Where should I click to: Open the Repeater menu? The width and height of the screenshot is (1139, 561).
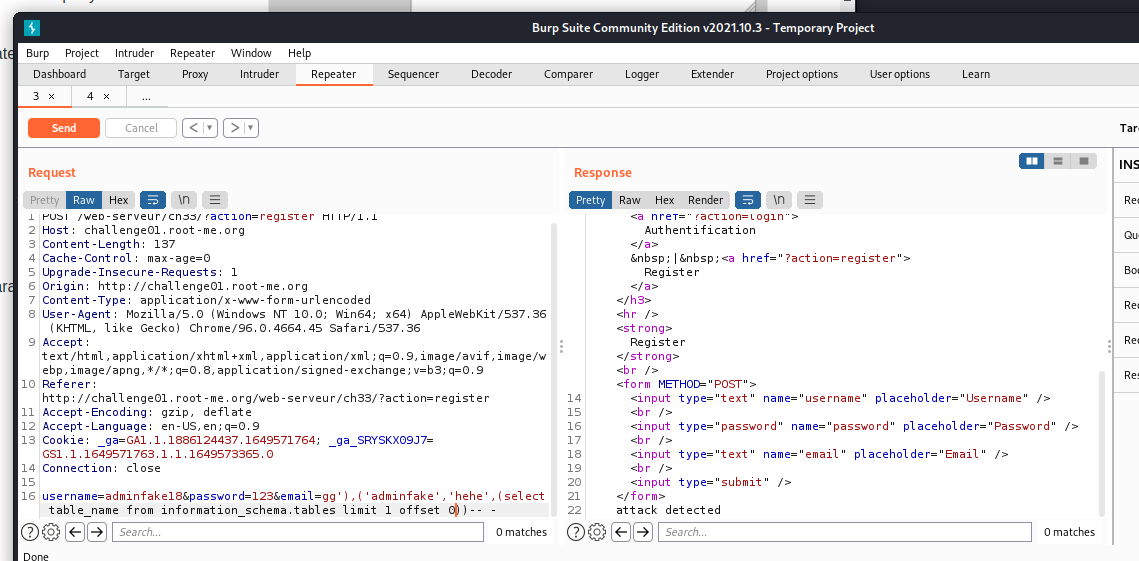[x=192, y=53]
